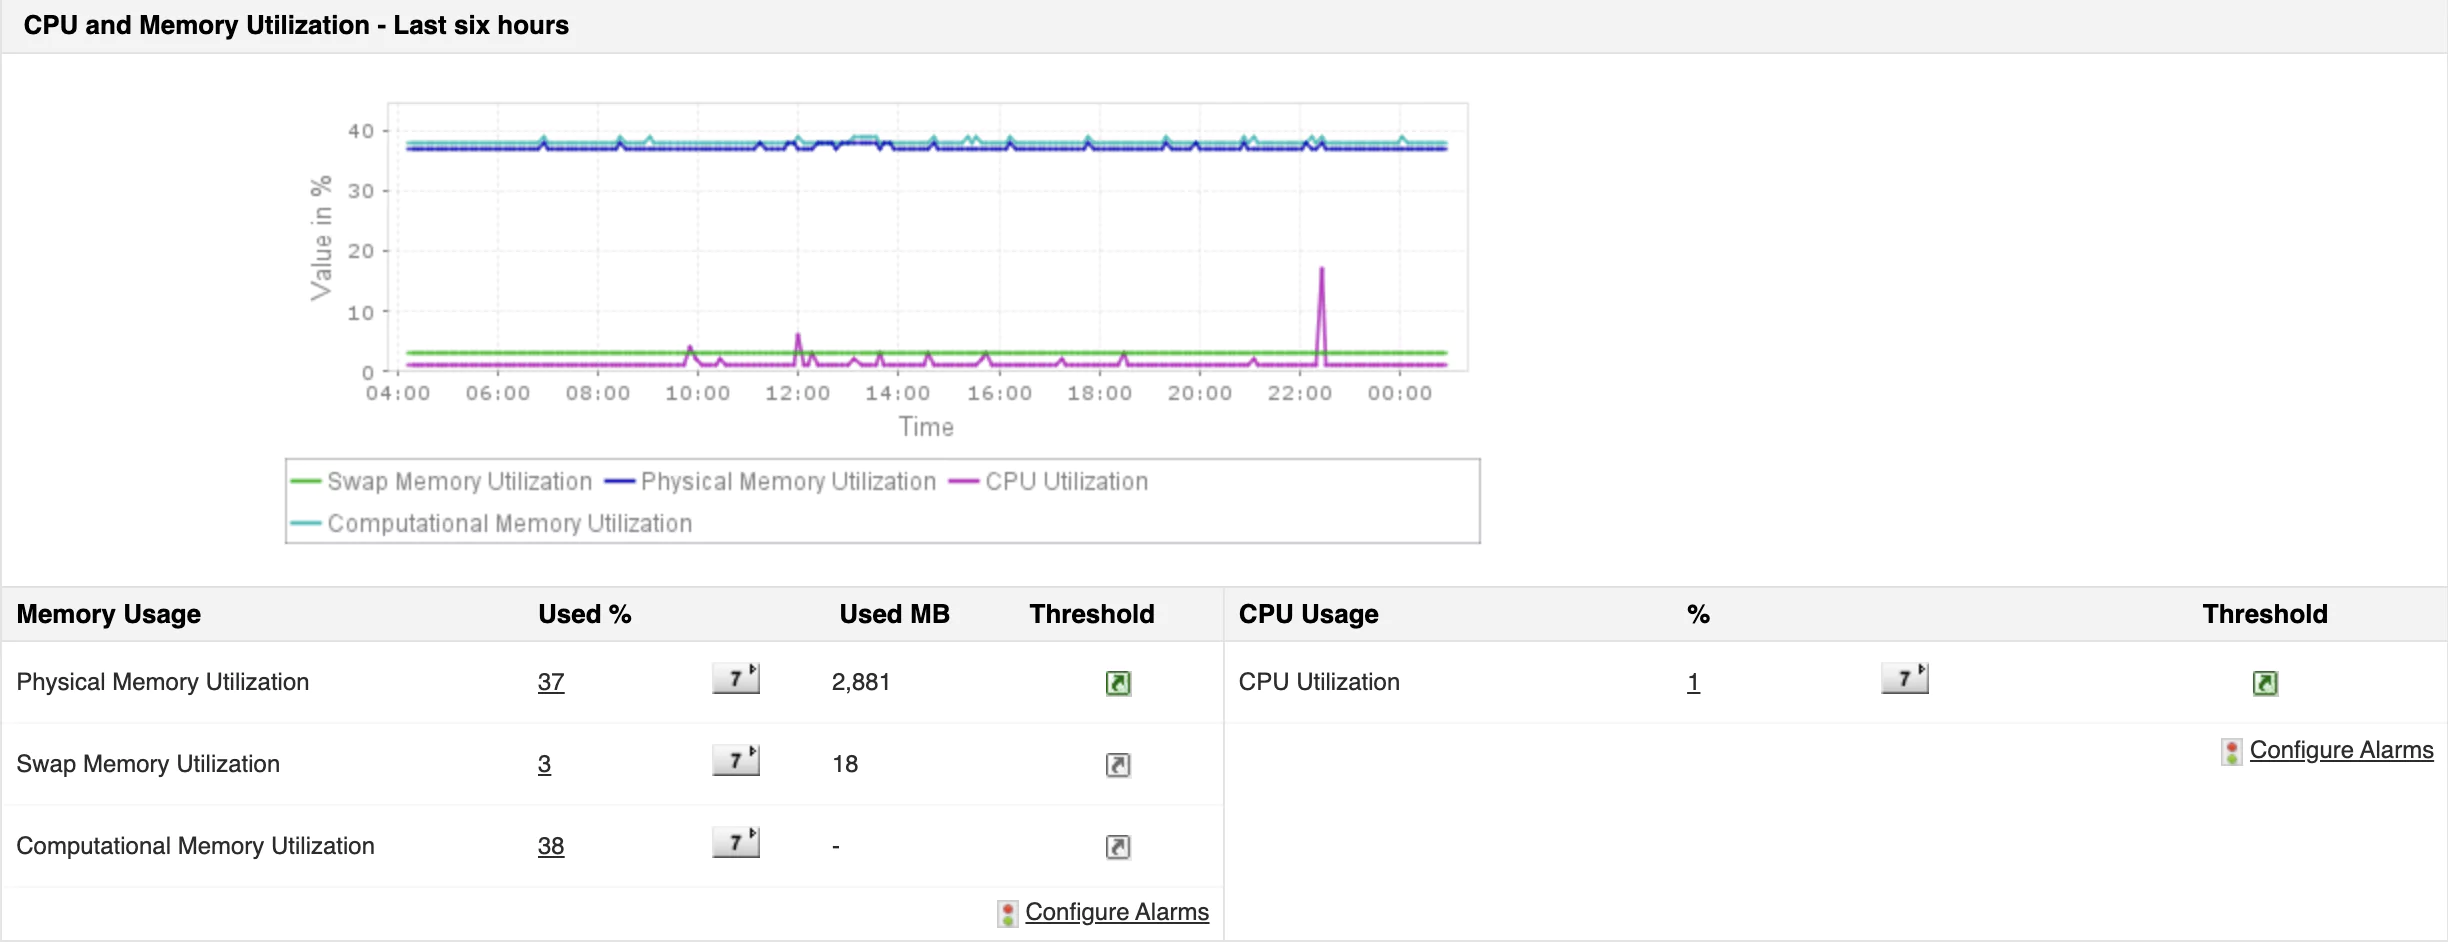Click threshold icon for Computational Memory Utilization

tap(1118, 847)
